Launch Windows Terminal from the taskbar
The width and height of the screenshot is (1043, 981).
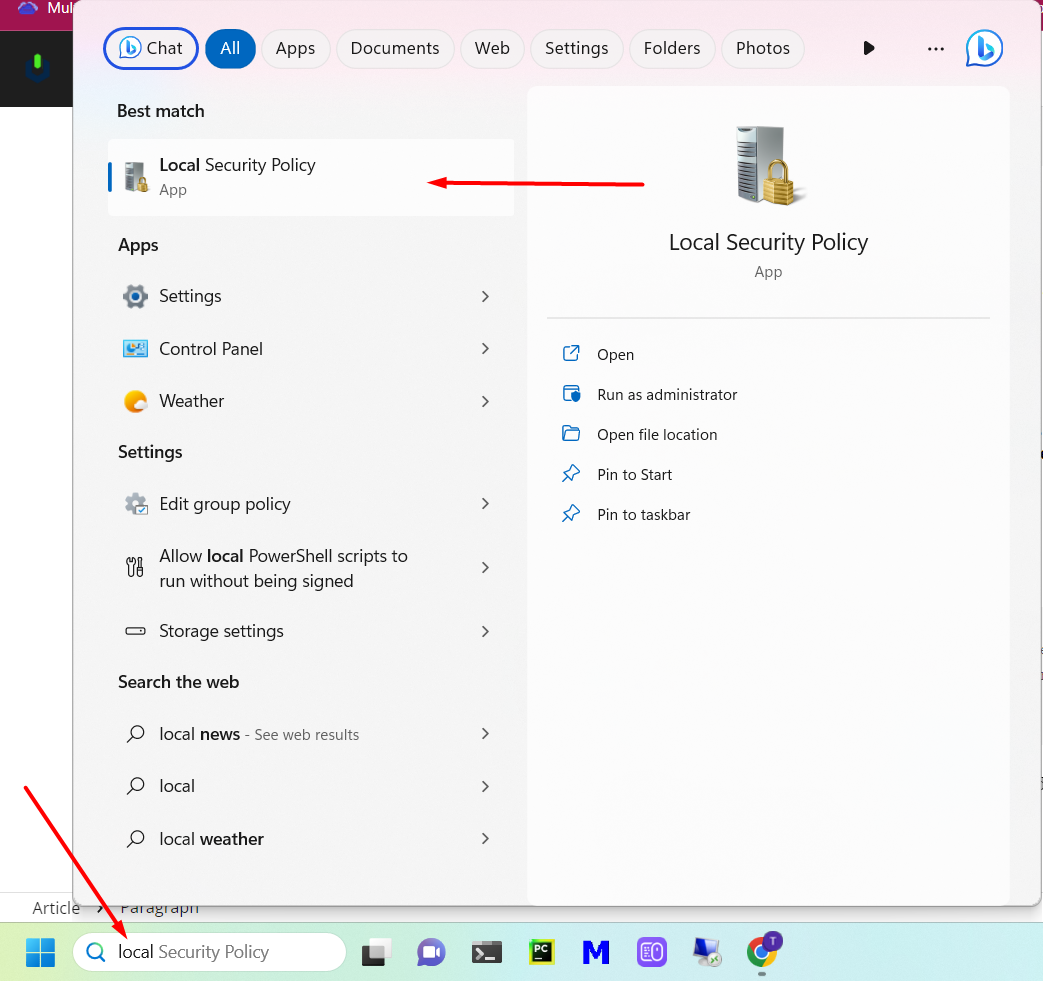click(x=486, y=952)
